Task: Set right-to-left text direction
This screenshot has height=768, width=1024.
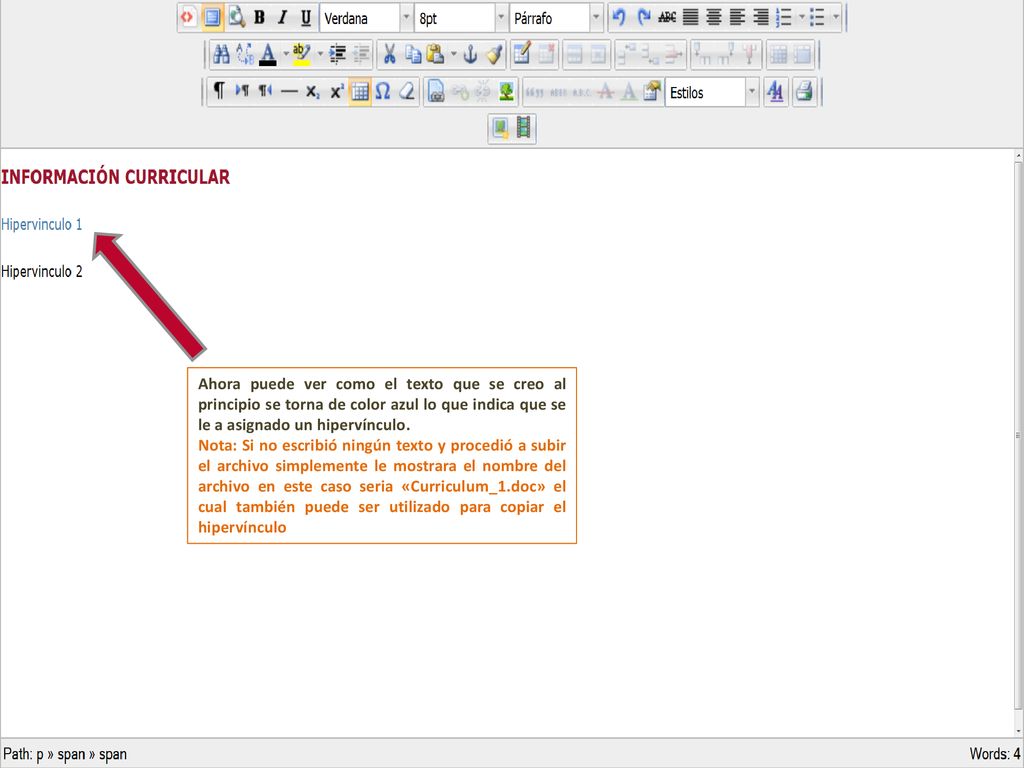Action: pos(265,92)
